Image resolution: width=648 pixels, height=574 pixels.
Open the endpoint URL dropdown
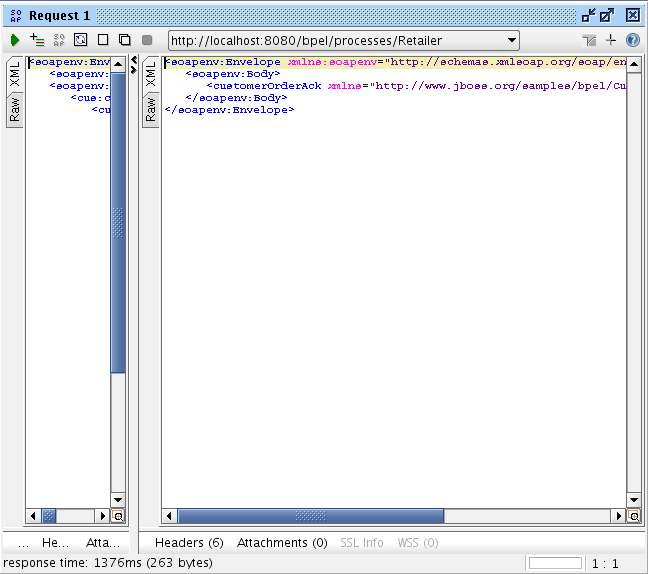point(512,40)
